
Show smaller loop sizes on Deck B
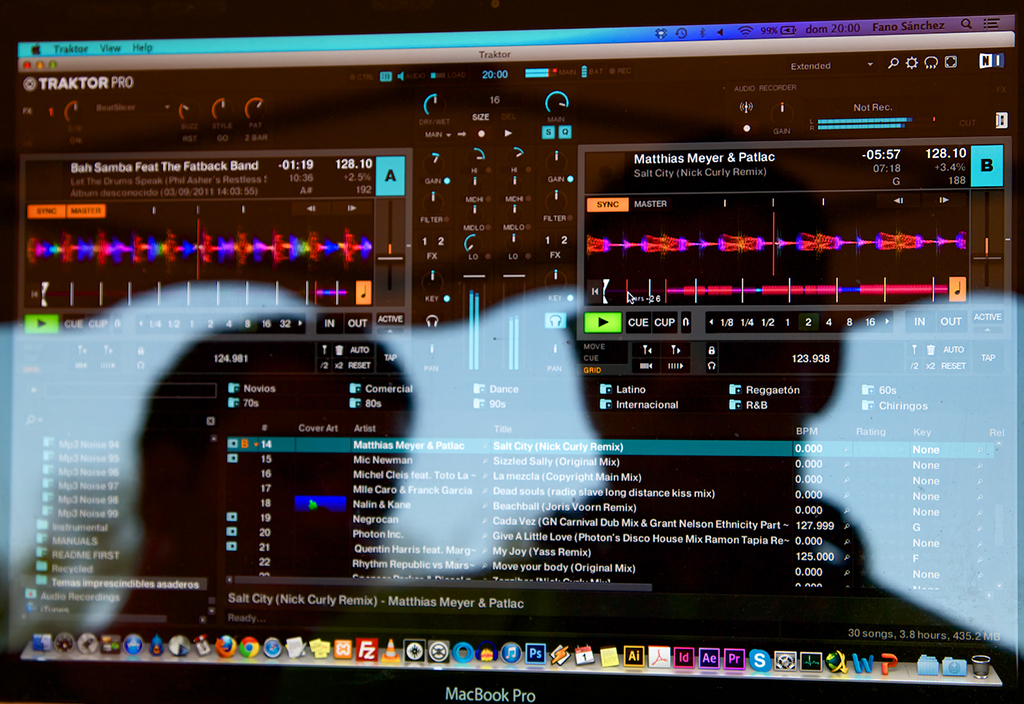click(711, 322)
